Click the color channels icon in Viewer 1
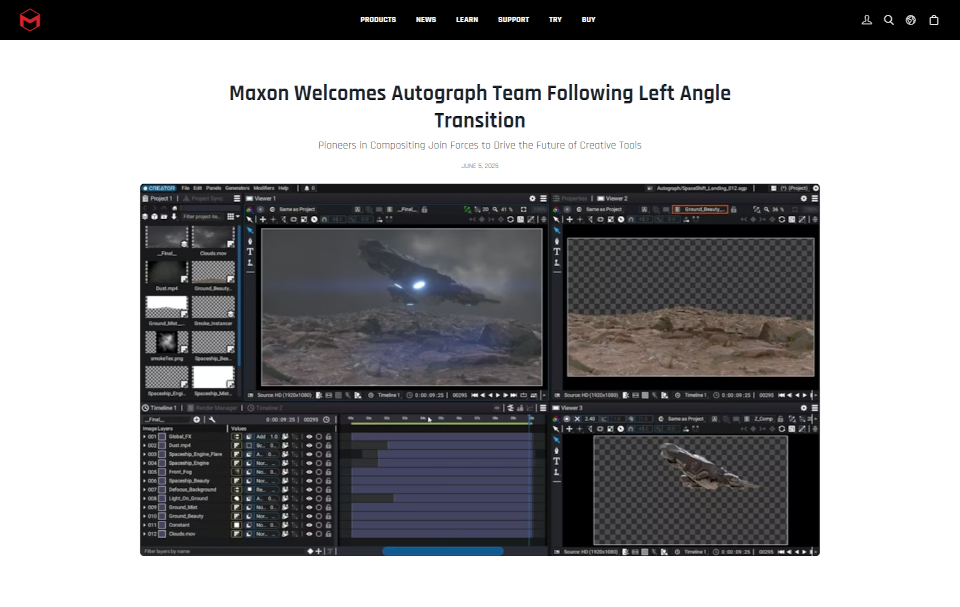This screenshot has height=607, width=960. coord(250,209)
